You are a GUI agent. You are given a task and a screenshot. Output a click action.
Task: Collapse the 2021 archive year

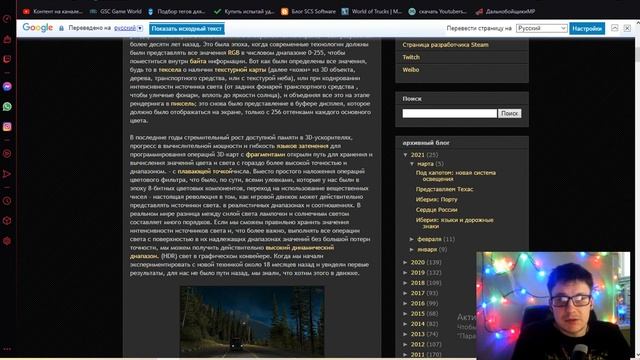(406, 155)
